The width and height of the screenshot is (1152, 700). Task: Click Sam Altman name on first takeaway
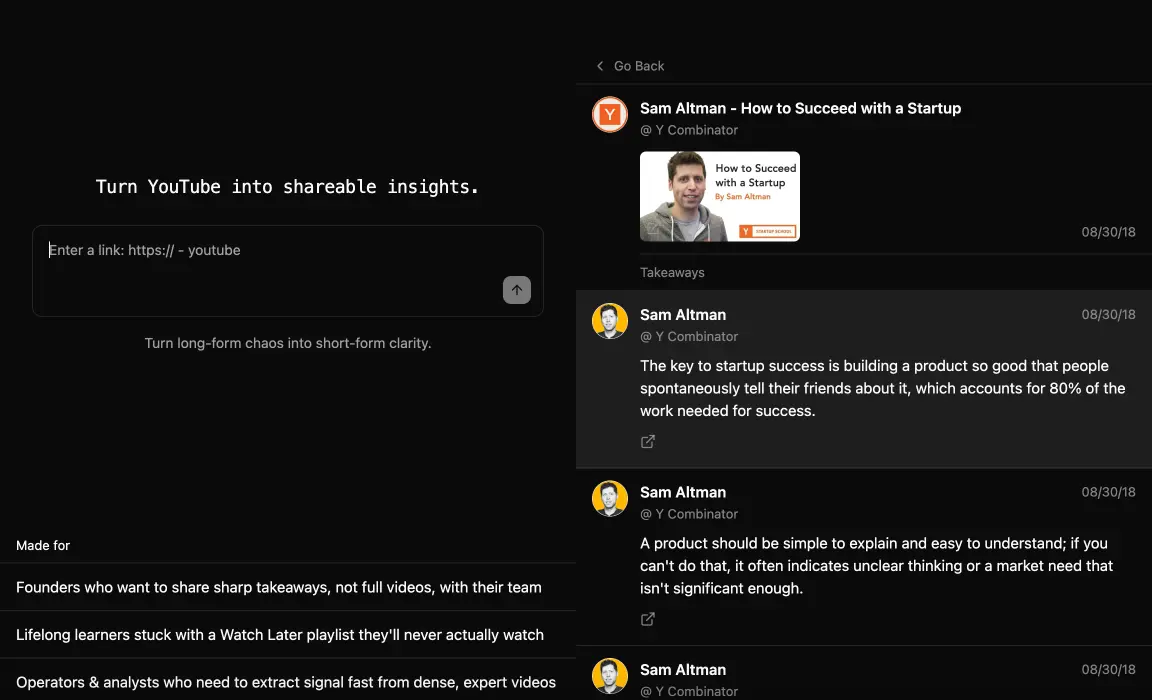click(683, 314)
